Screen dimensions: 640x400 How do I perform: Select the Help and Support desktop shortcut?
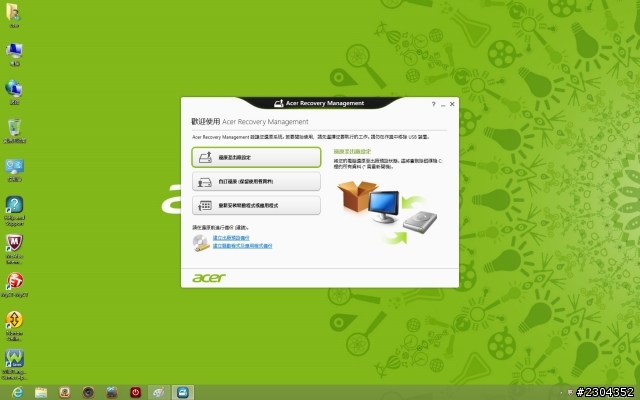pos(14,211)
